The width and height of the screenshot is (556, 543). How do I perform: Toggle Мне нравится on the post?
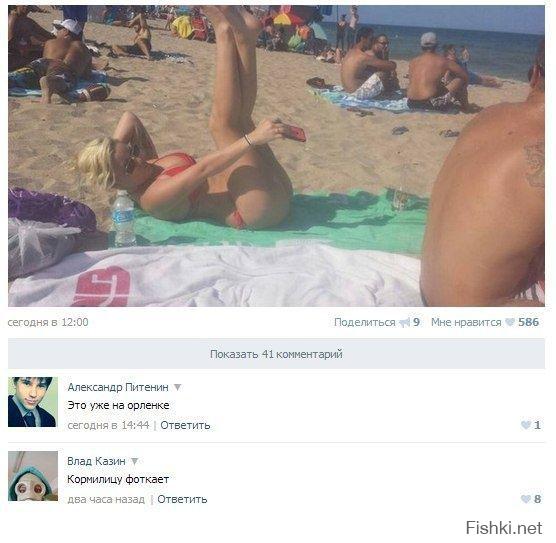tap(466, 322)
